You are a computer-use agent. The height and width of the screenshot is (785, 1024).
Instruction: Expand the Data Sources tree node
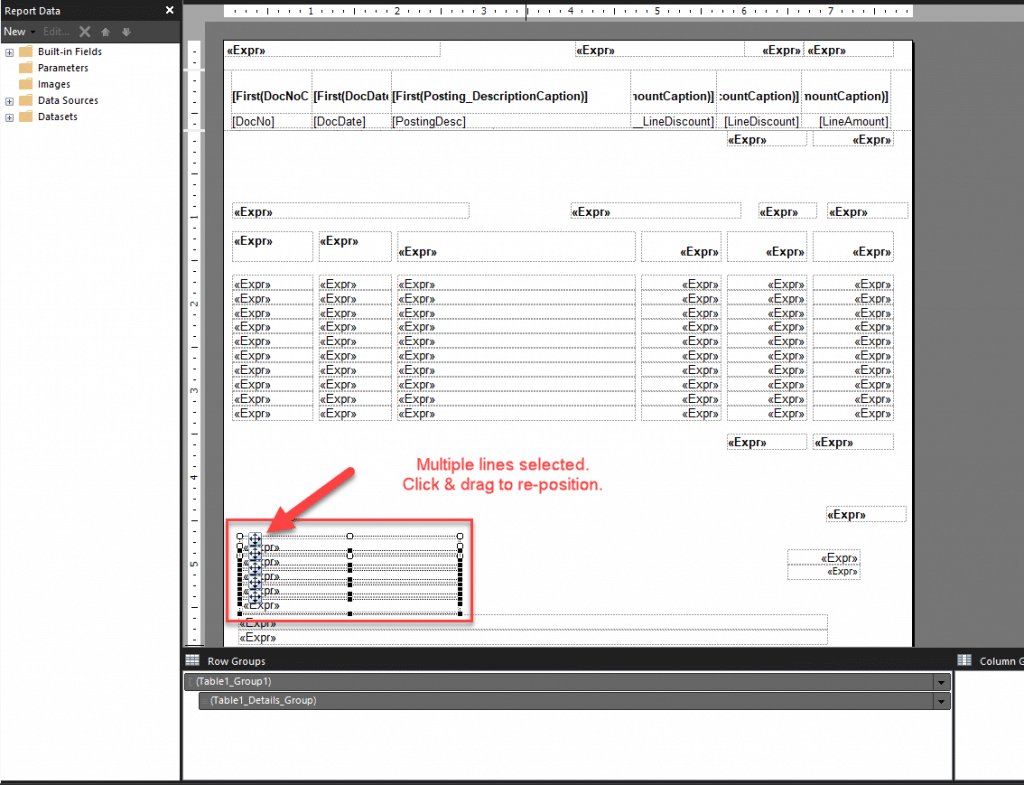tap(9, 101)
